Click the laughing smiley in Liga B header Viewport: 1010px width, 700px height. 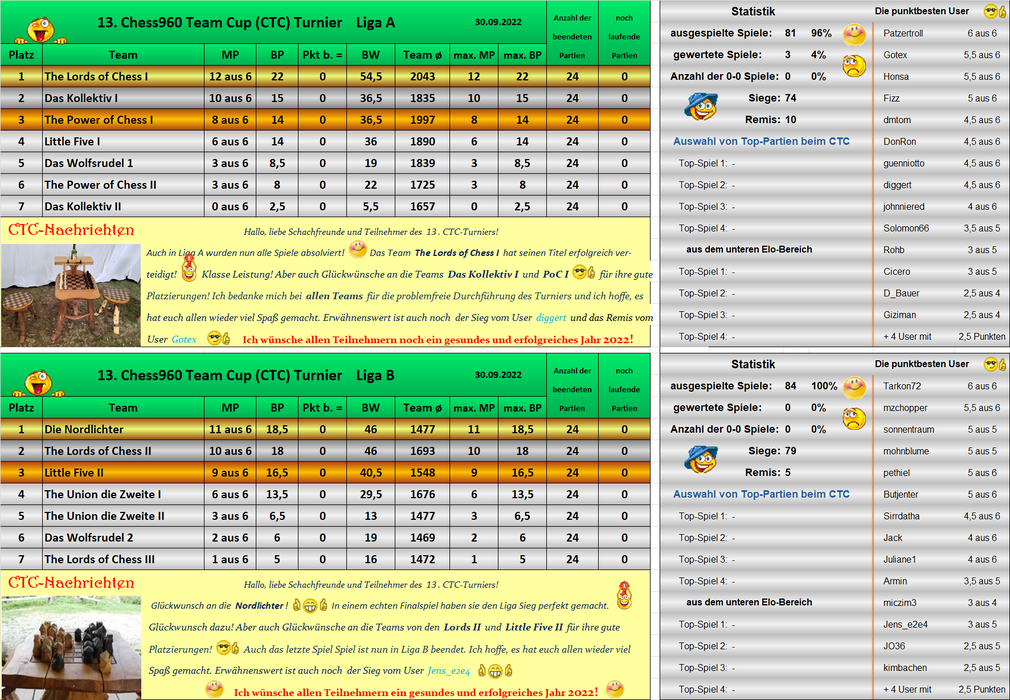click(x=40, y=383)
